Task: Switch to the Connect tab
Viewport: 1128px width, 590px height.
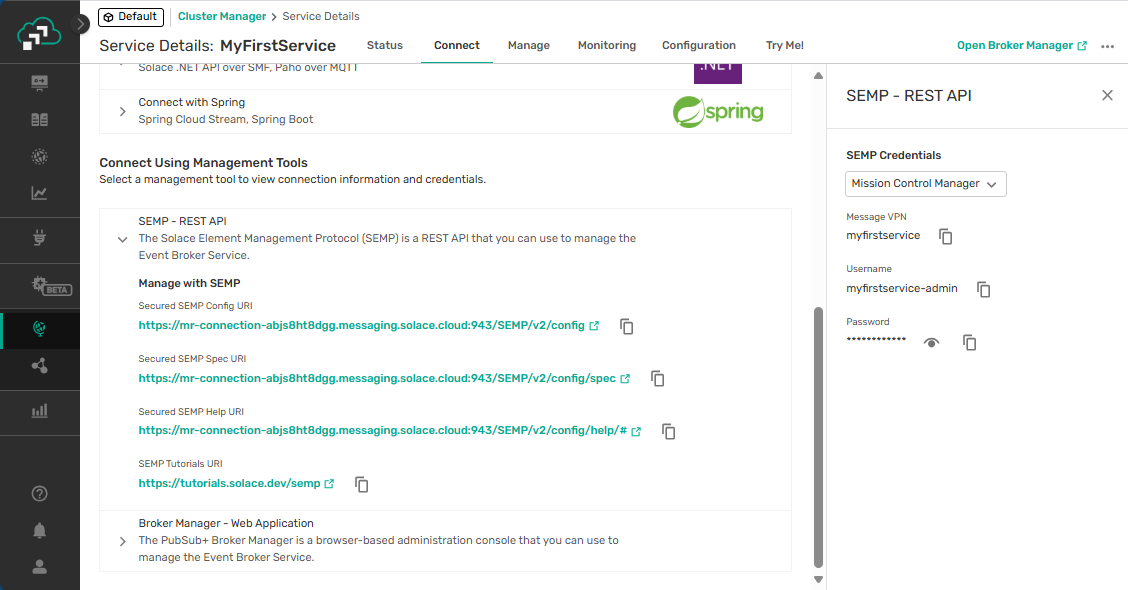Action: click(x=457, y=45)
